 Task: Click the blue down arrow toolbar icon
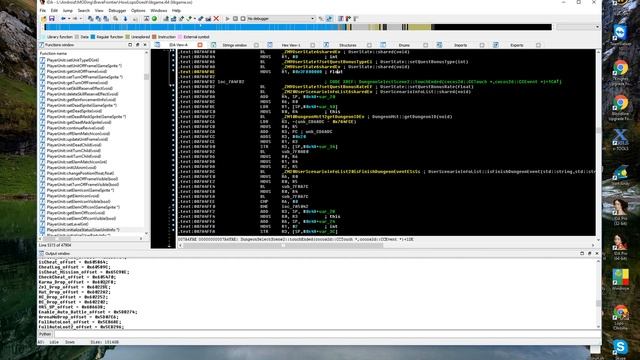[125, 19]
